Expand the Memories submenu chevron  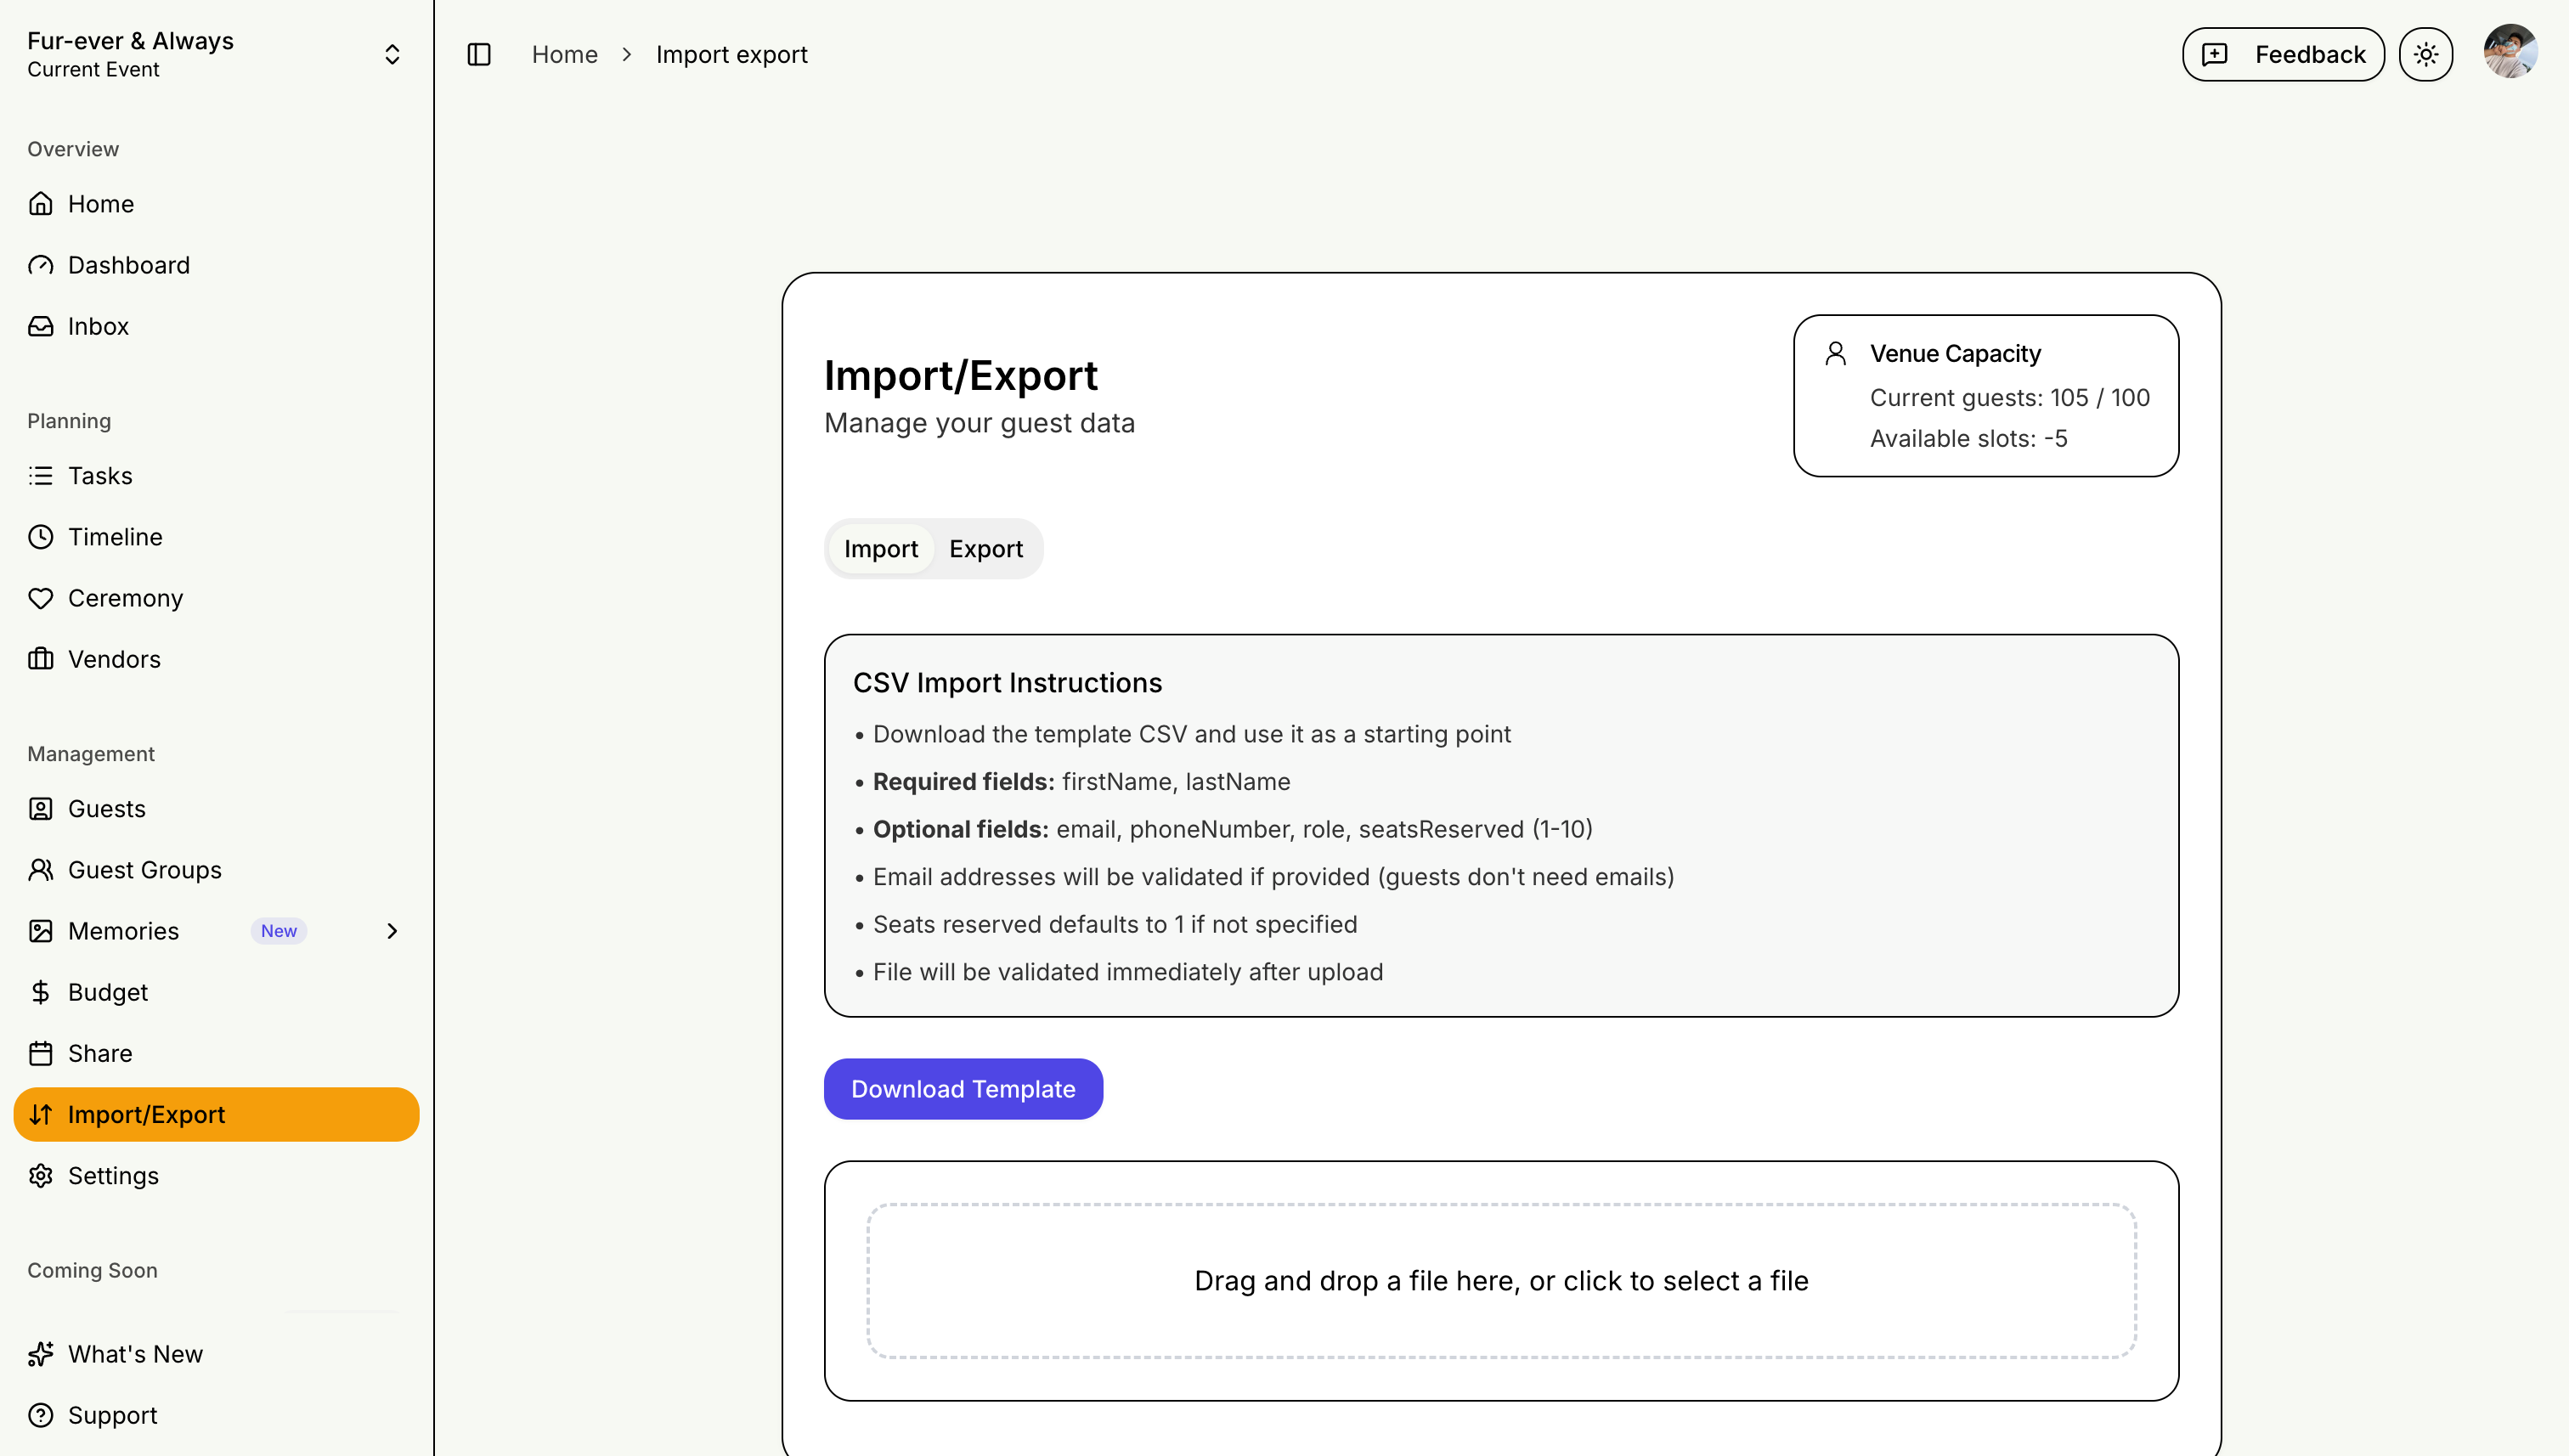(392, 931)
